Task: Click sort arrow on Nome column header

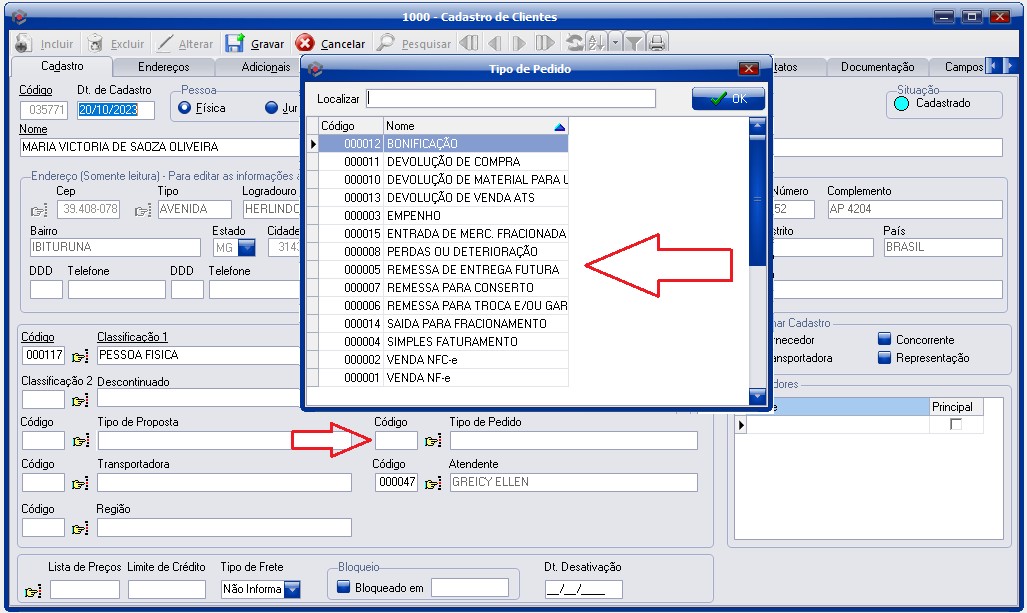Action: point(559,127)
